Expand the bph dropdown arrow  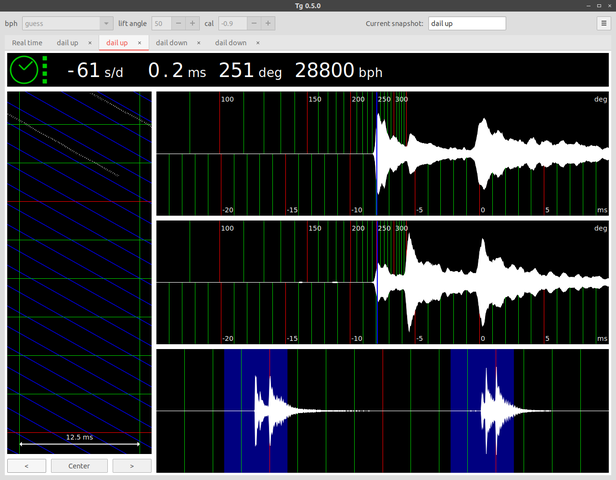[106, 24]
